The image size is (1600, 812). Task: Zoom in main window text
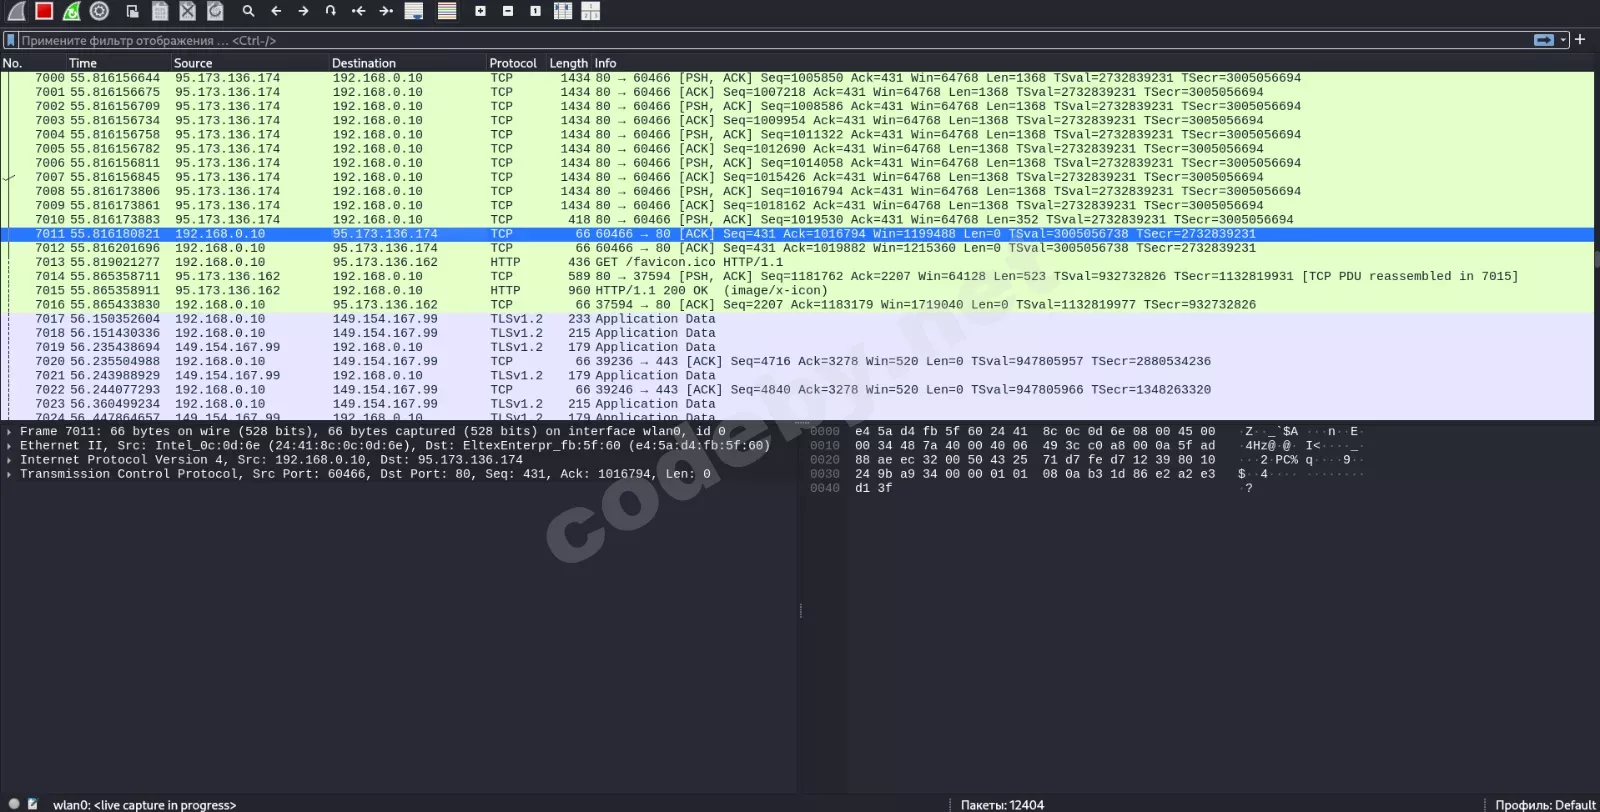pyautogui.click(x=480, y=11)
